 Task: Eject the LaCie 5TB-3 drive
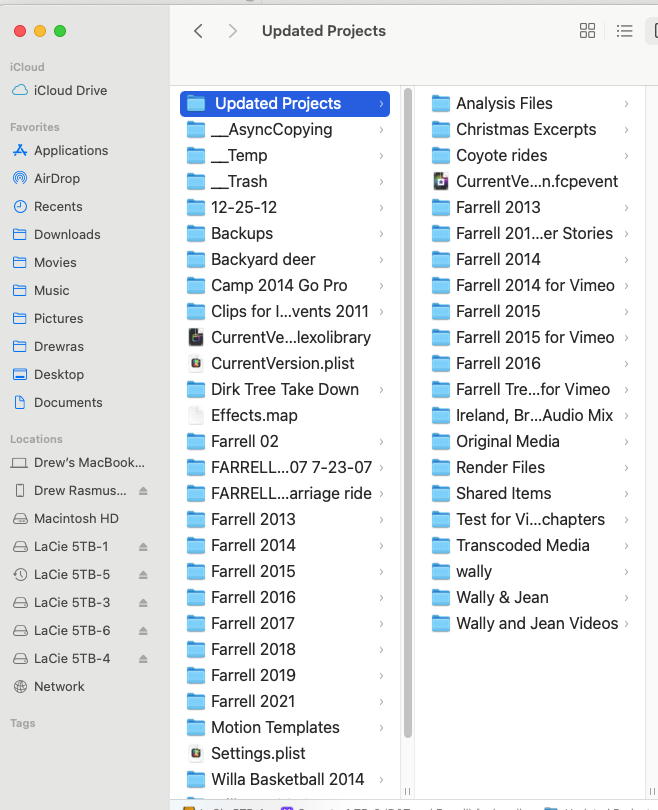[143, 603]
